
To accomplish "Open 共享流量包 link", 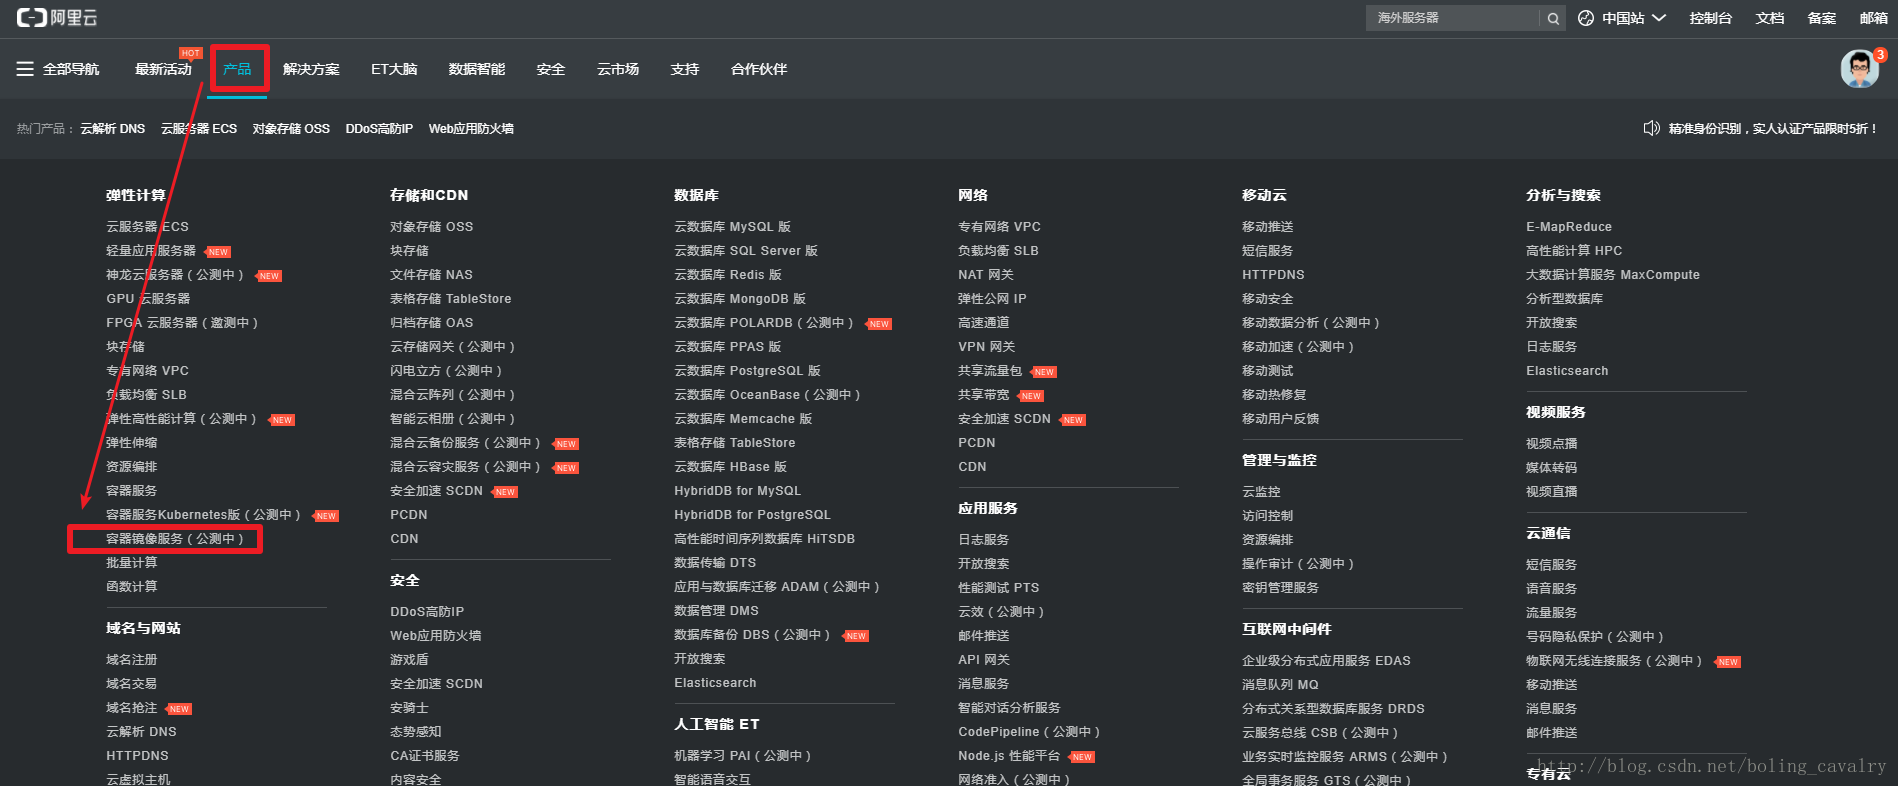I will (x=990, y=371).
